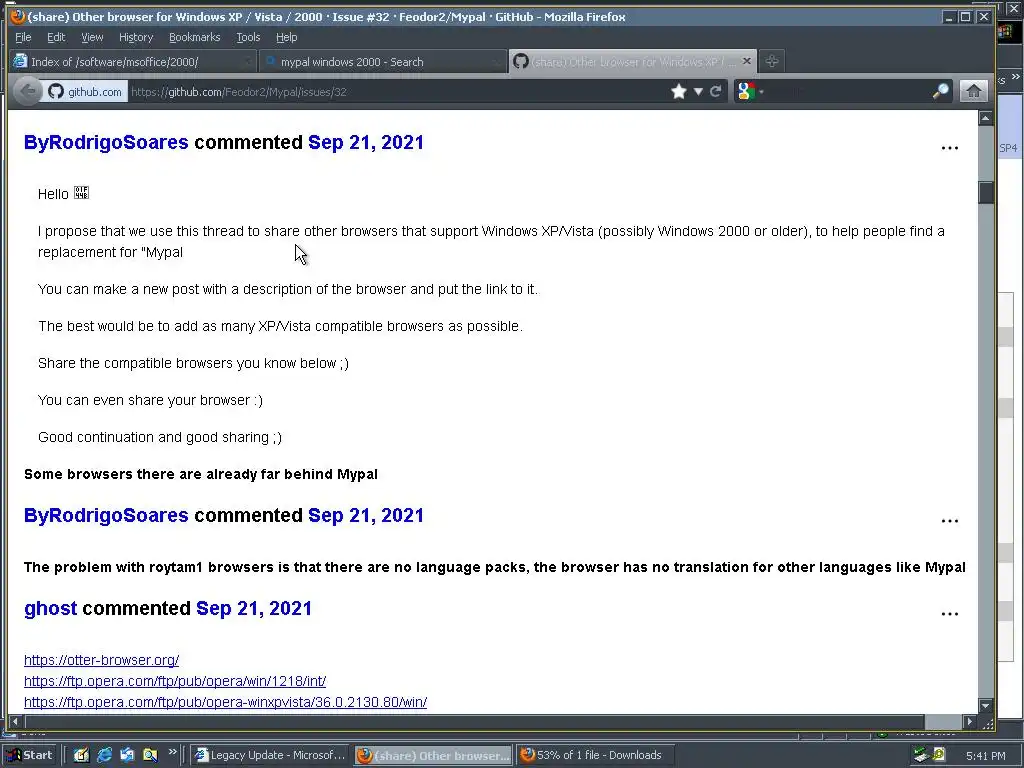Reload the page with the refresh icon

(716, 91)
